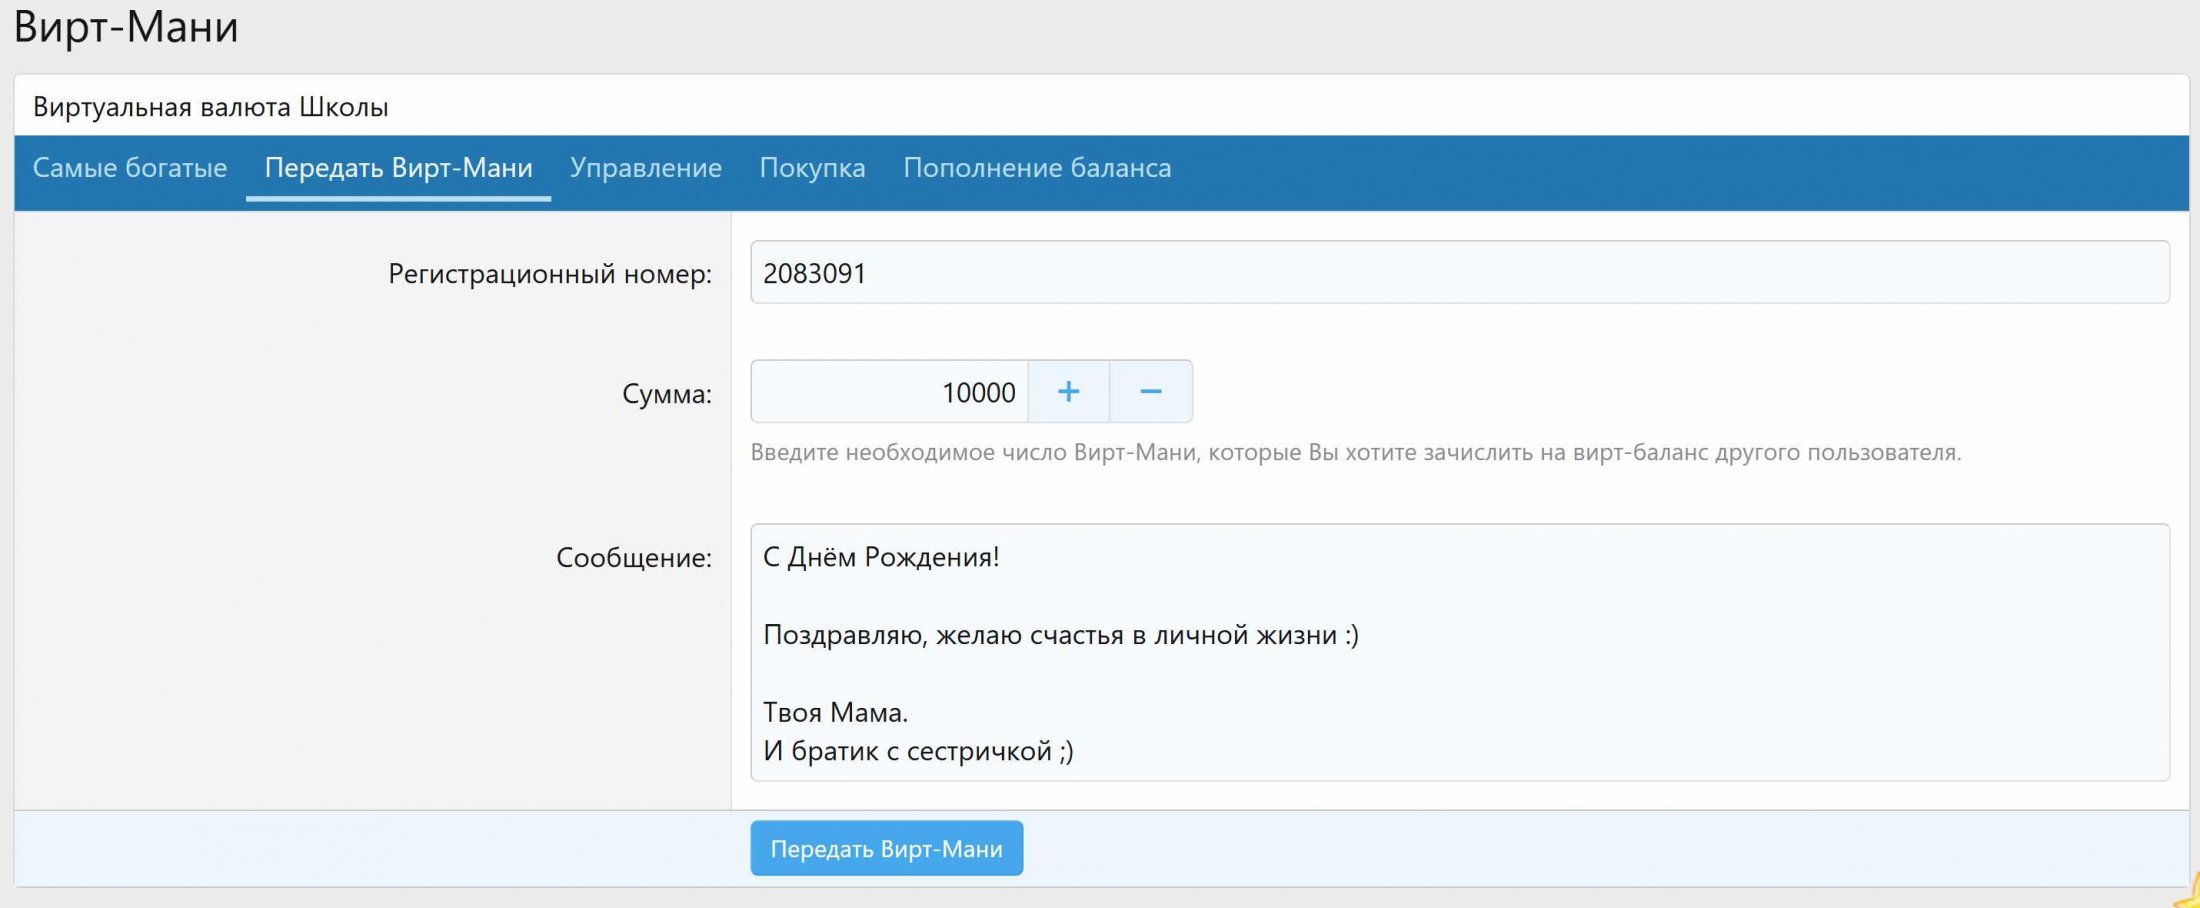Focus the Регистрационный номер input field

coord(1460,272)
